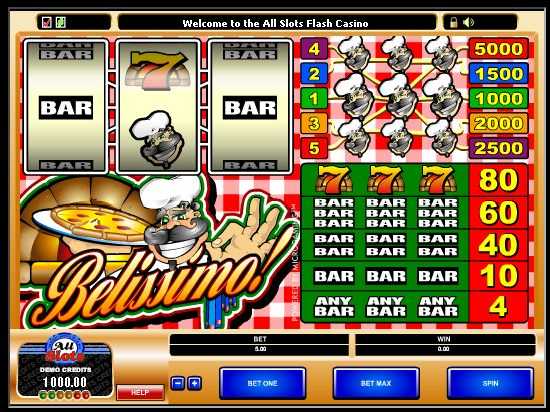Click the Bet Max button

pyautogui.click(x=376, y=383)
